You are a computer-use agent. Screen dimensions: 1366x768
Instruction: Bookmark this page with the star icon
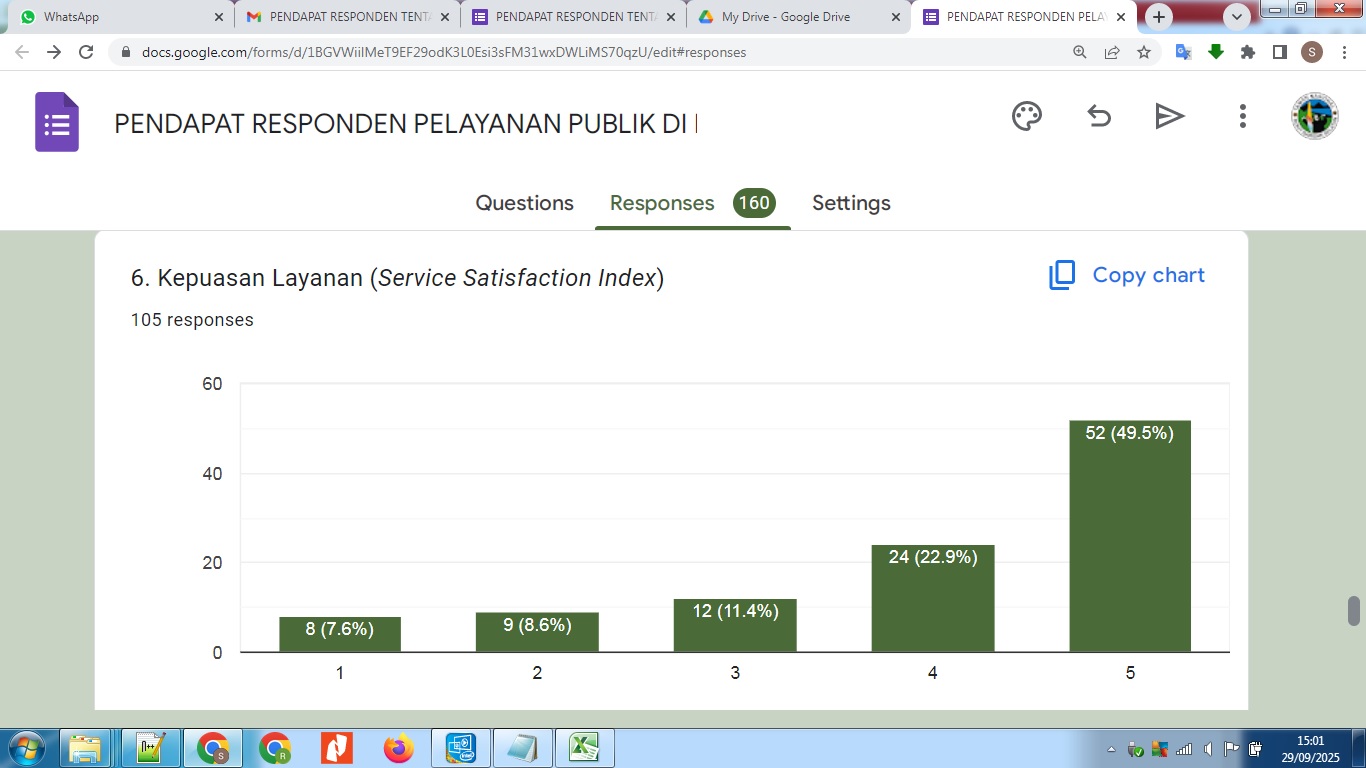click(x=1144, y=52)
